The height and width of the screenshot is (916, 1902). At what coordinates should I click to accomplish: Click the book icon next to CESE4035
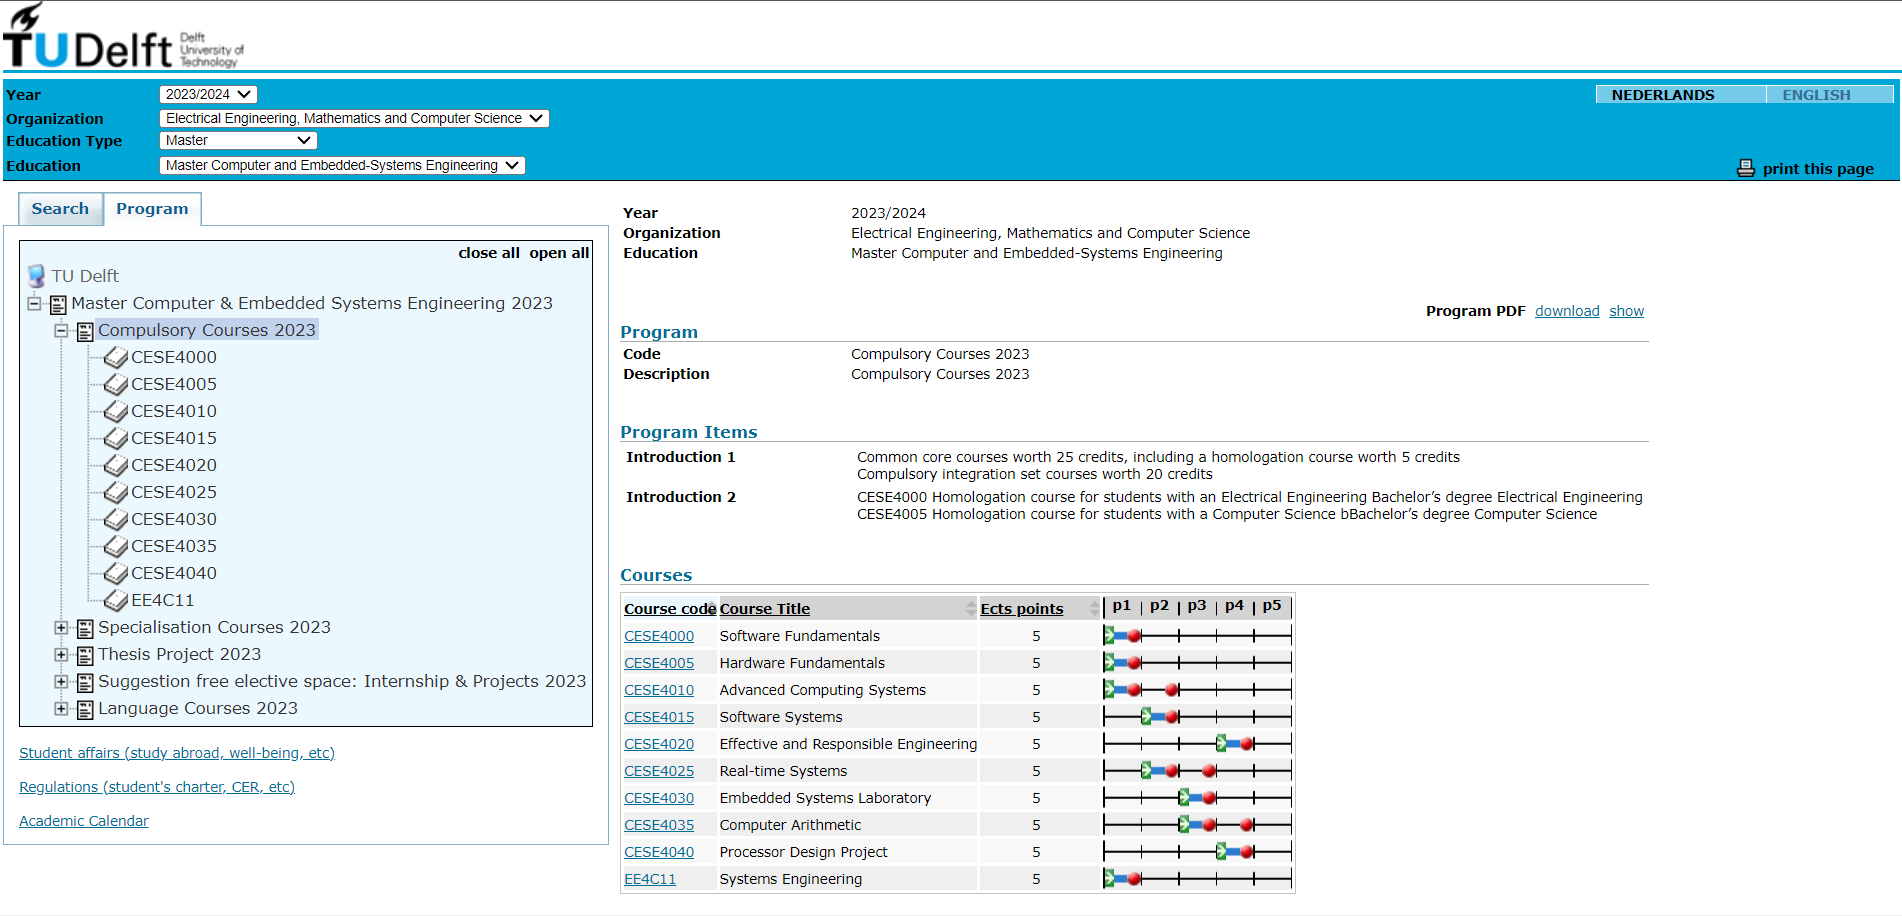point(116,546)
